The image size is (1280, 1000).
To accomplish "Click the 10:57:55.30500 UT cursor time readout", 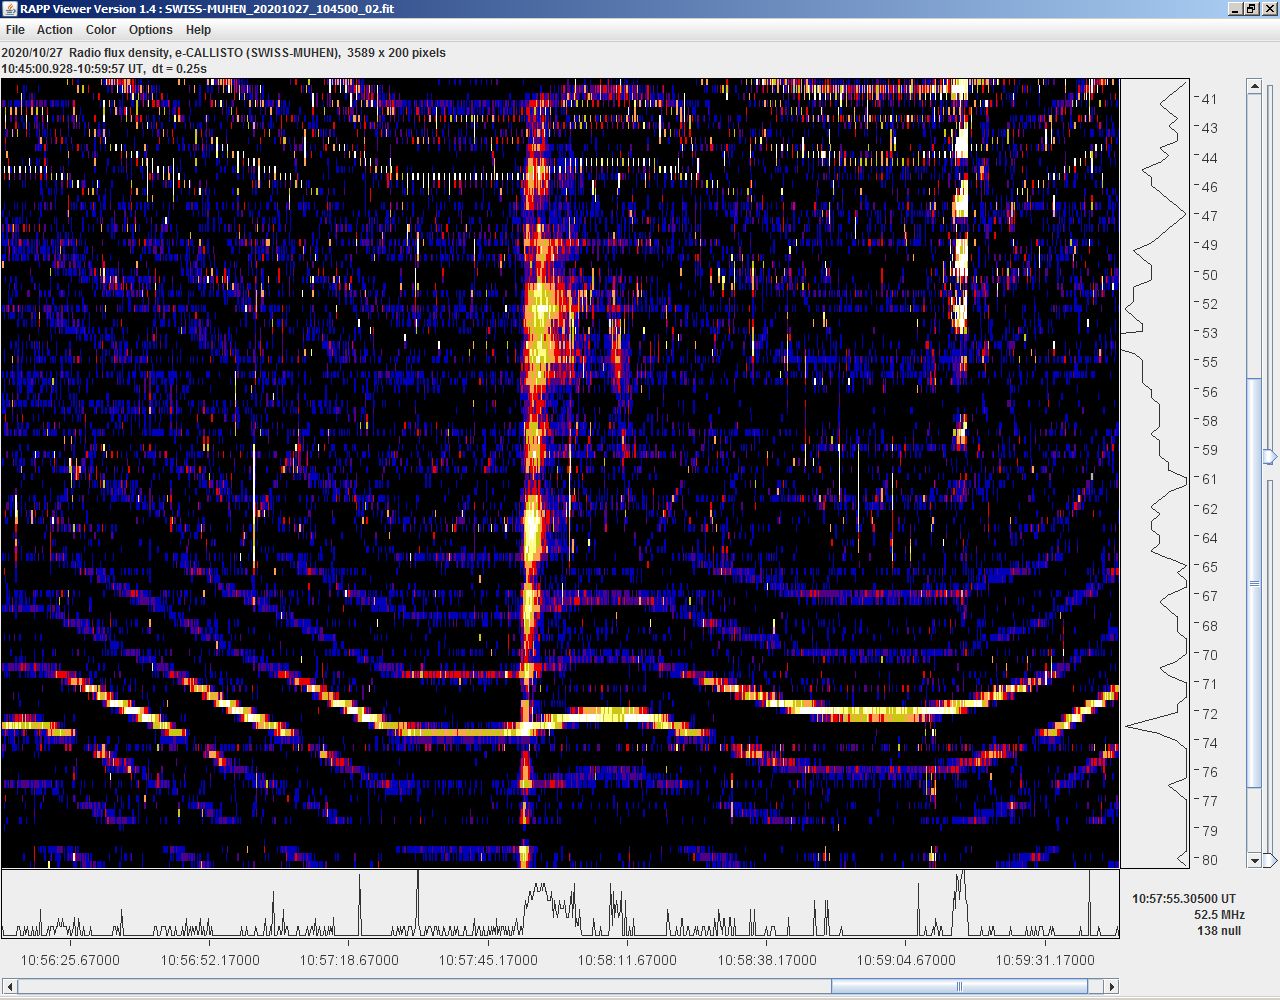I will click(x=1184, y=899).
